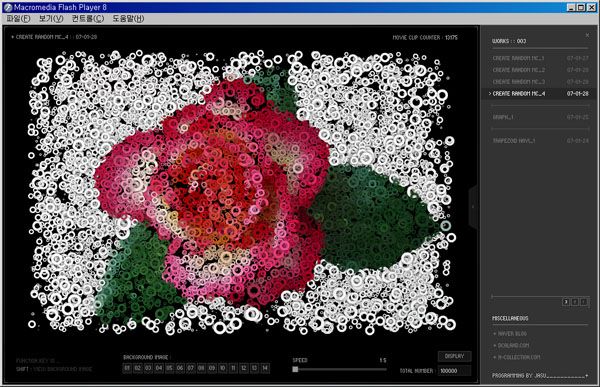Collapse the side panel with edge handle
The image size is (600, 387).
(x=473, y=207)
